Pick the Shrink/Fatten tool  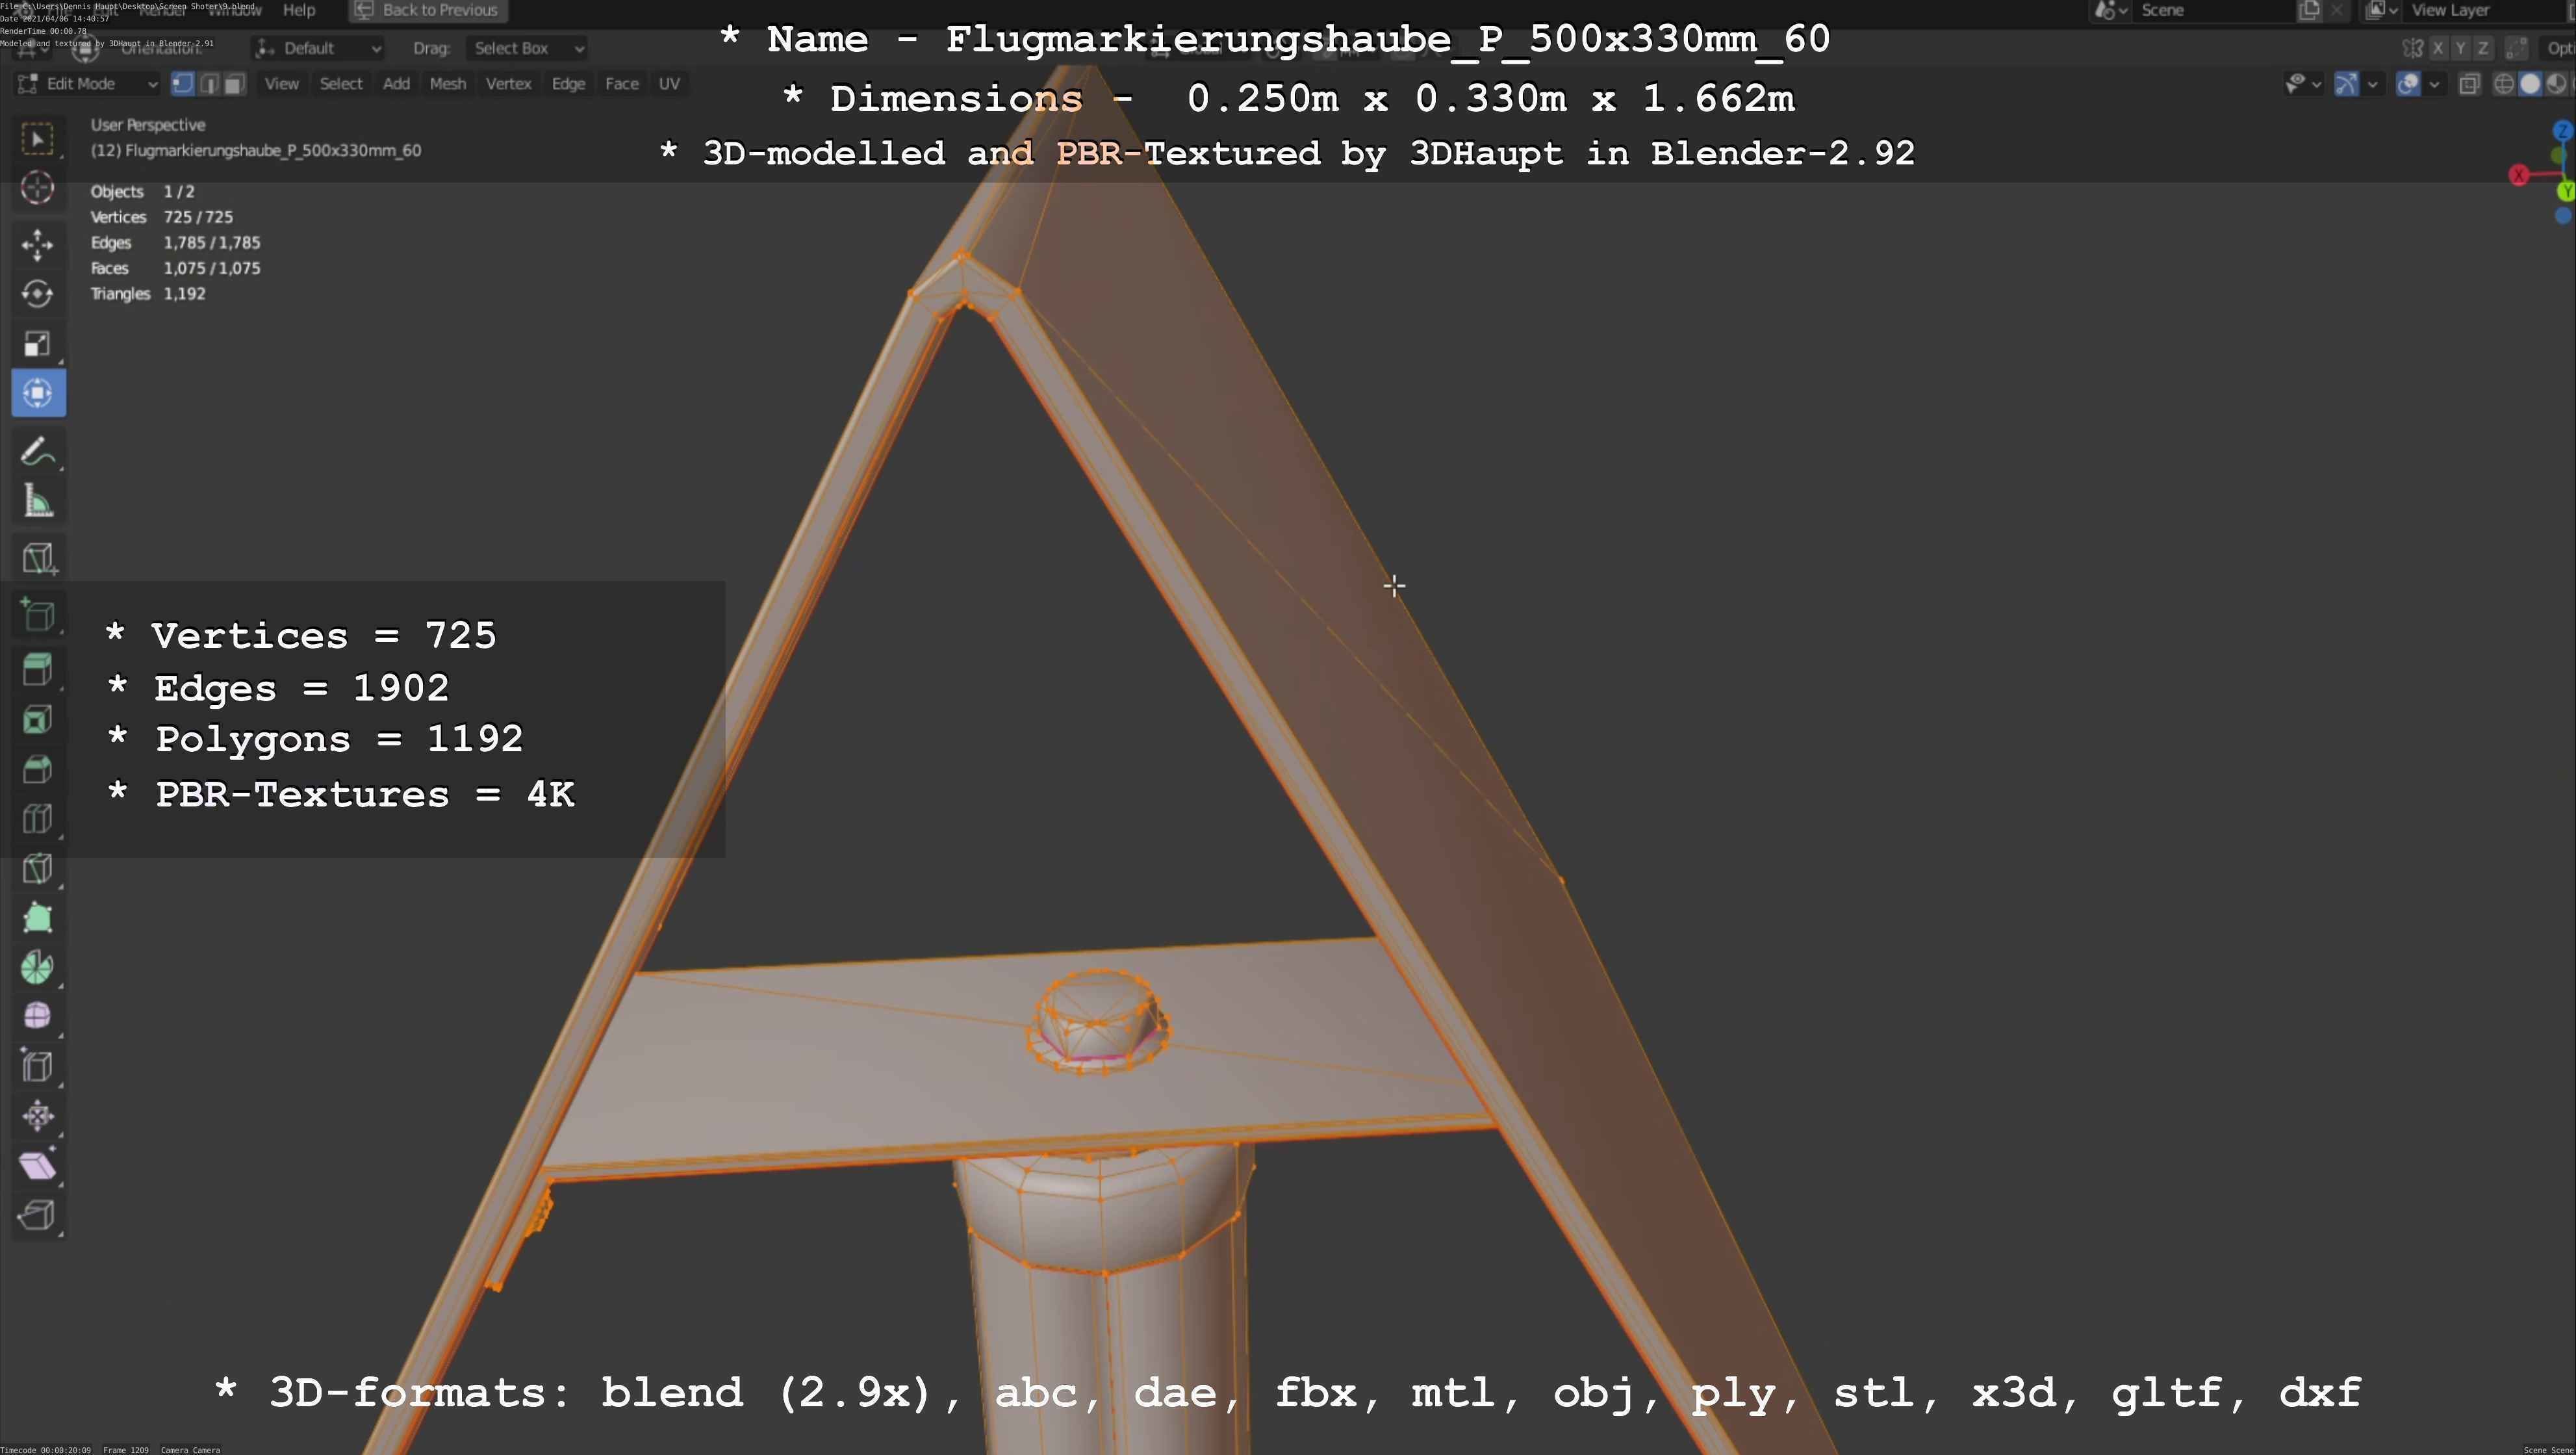(x=38, y=1116)
